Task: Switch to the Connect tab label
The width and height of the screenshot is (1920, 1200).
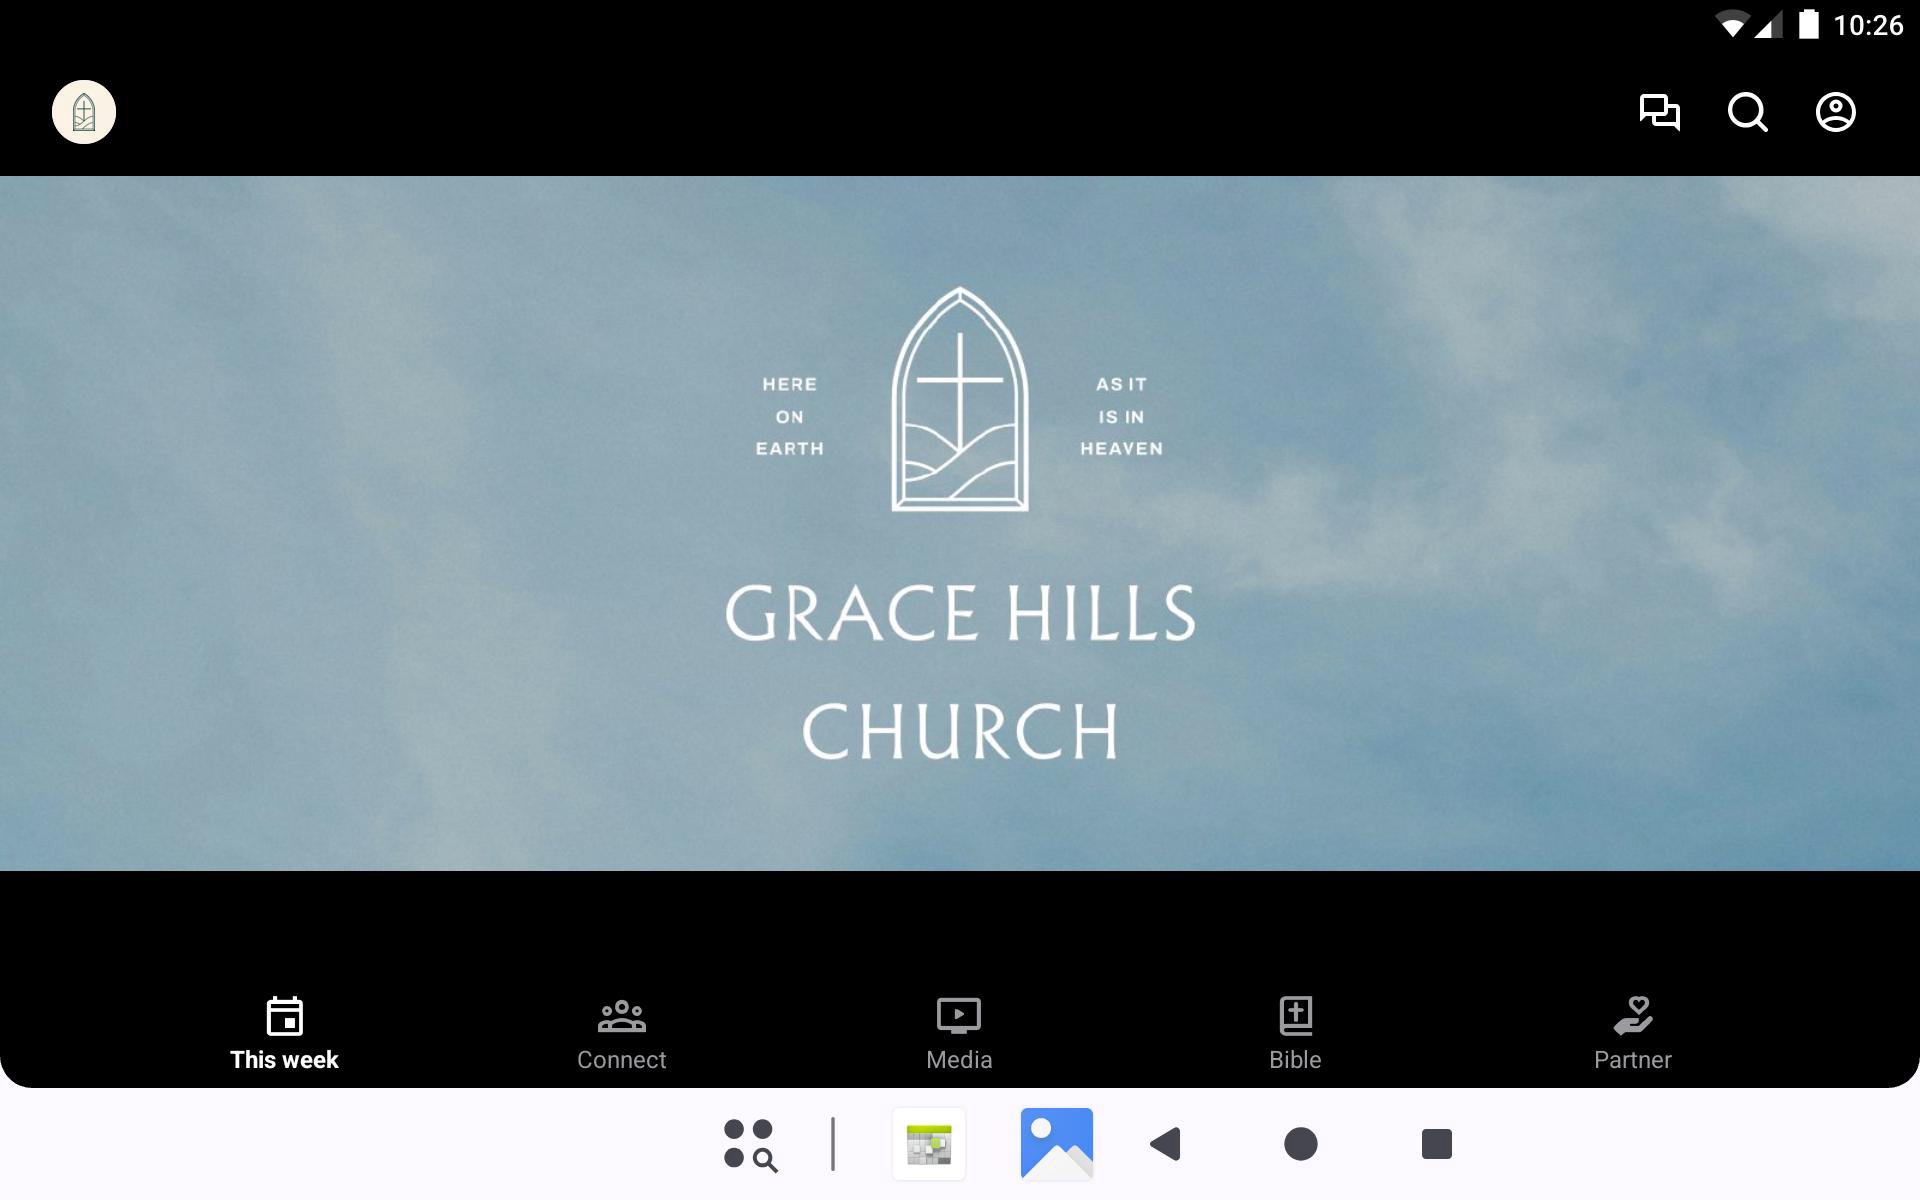Action: click(621, 1060)
